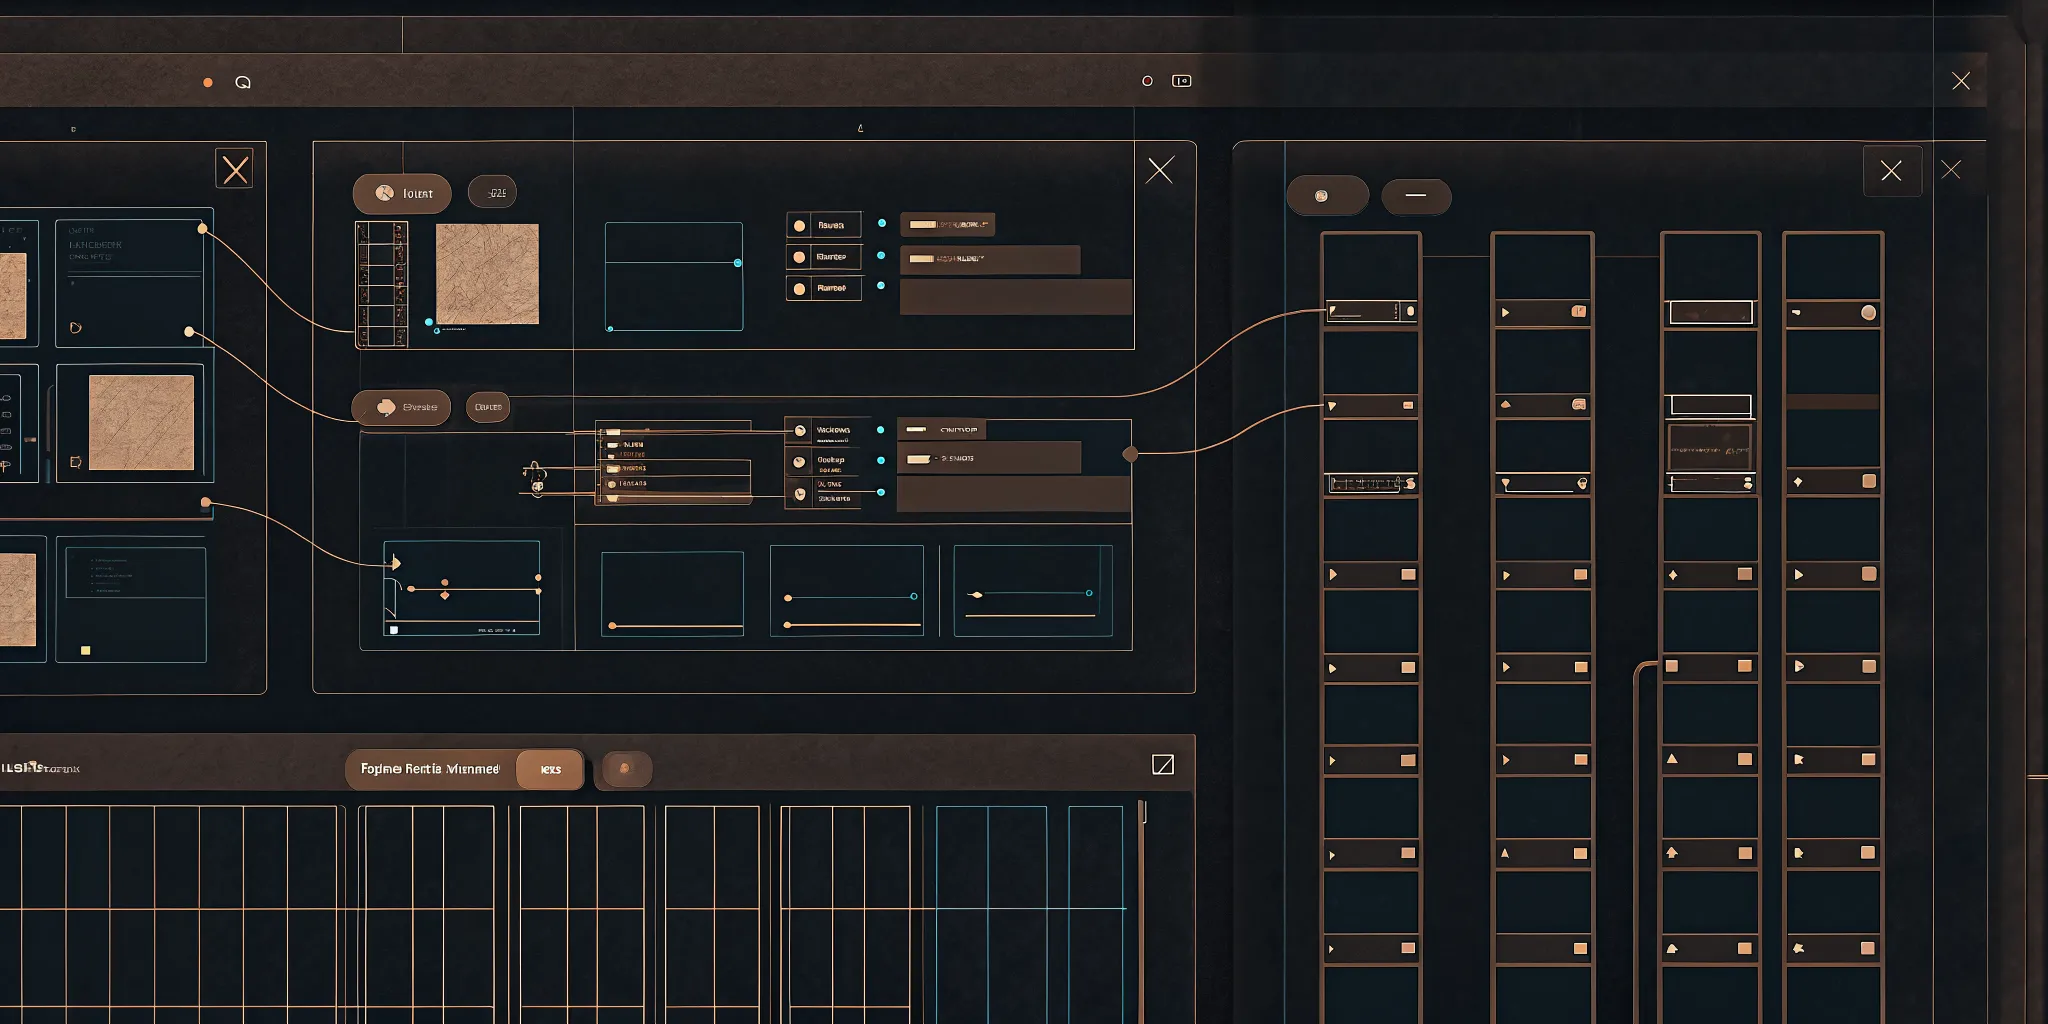
Task: Toggle the square in the first column's fourth row
Action: (1408, 575)
